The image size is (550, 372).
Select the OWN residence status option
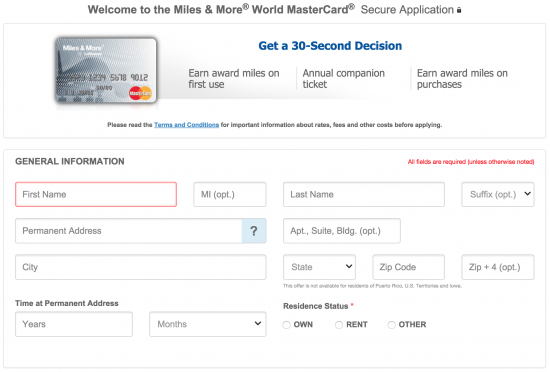tap(287, 325)
